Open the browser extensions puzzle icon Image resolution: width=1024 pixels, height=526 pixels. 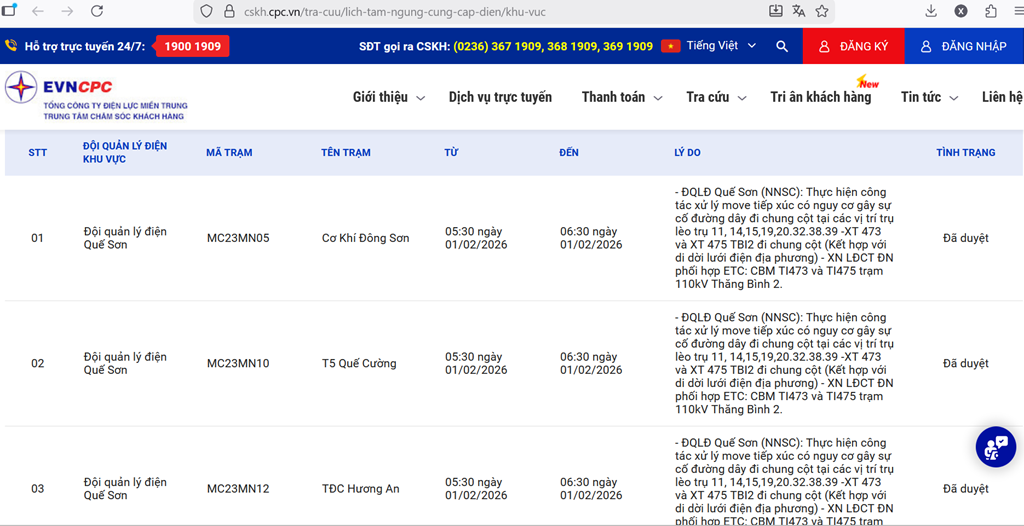991,11
